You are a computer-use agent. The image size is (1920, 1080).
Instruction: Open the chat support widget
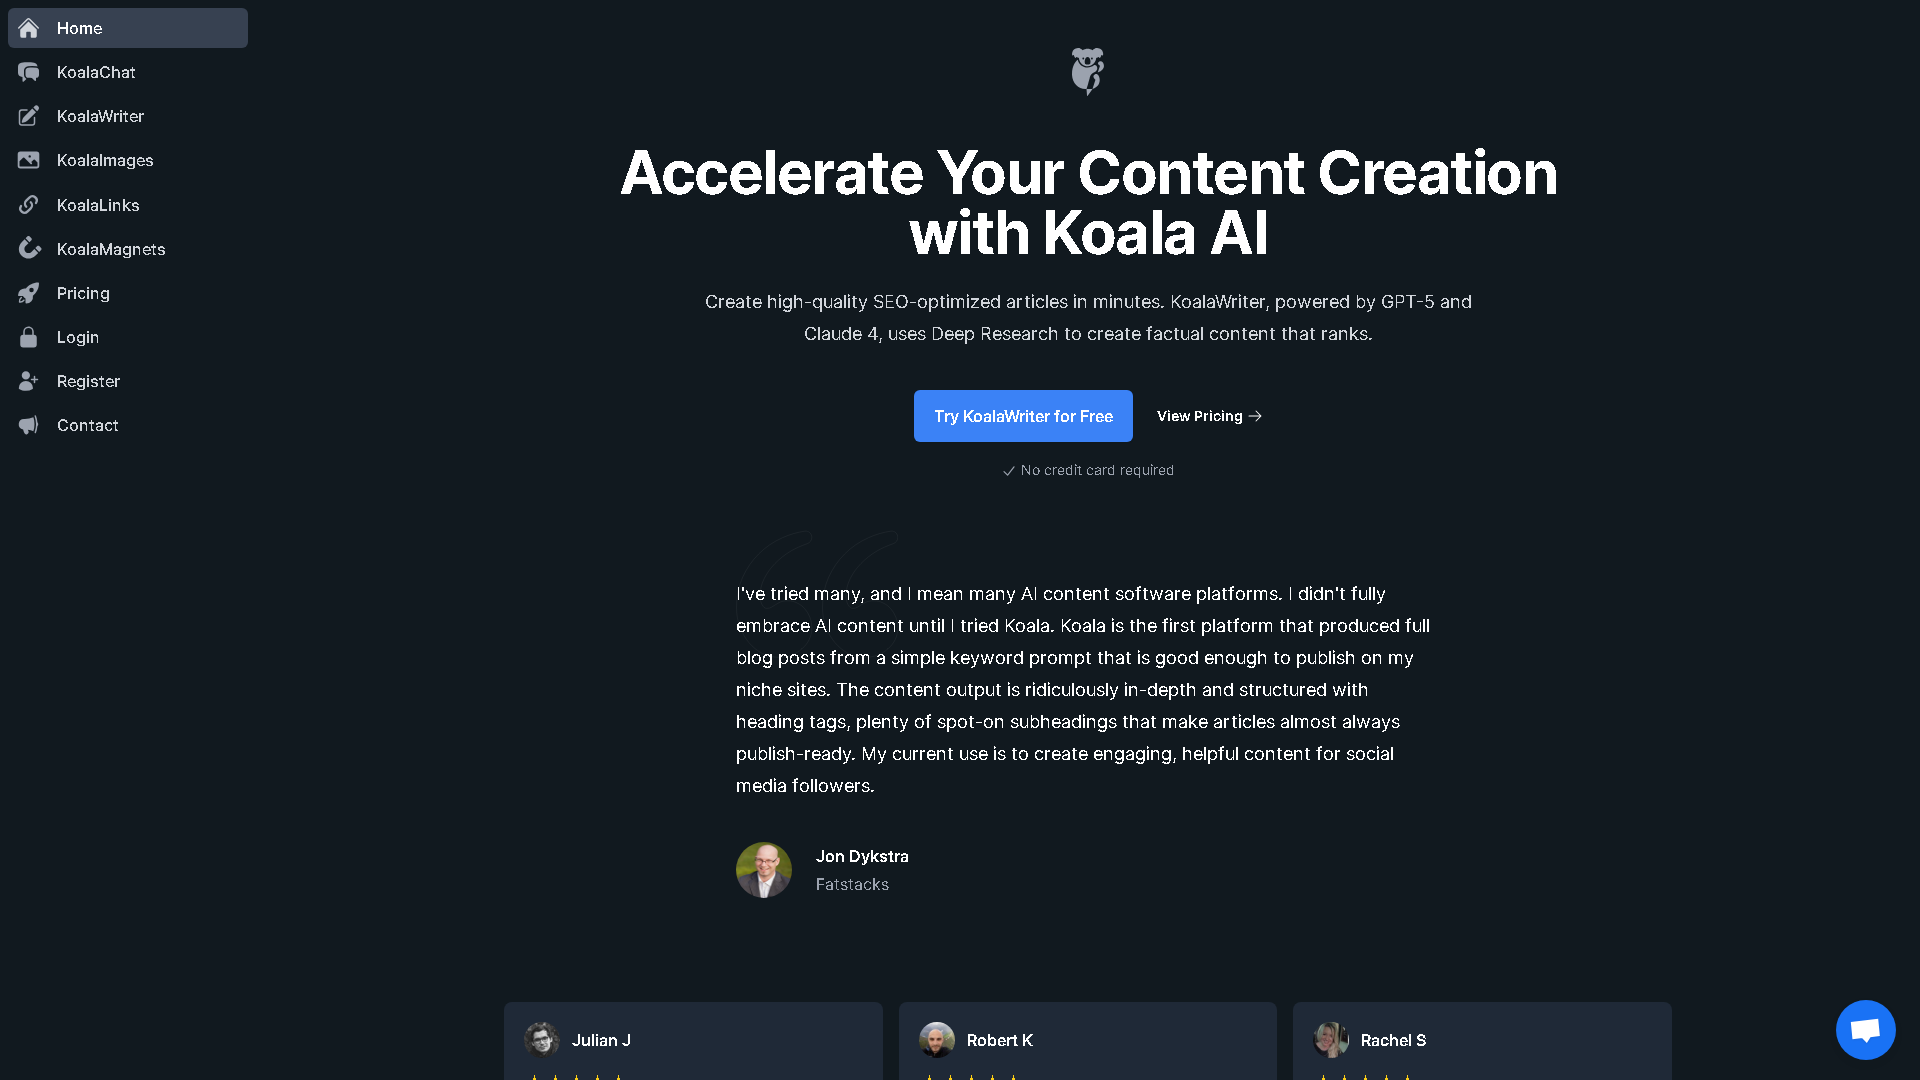1865,1029
